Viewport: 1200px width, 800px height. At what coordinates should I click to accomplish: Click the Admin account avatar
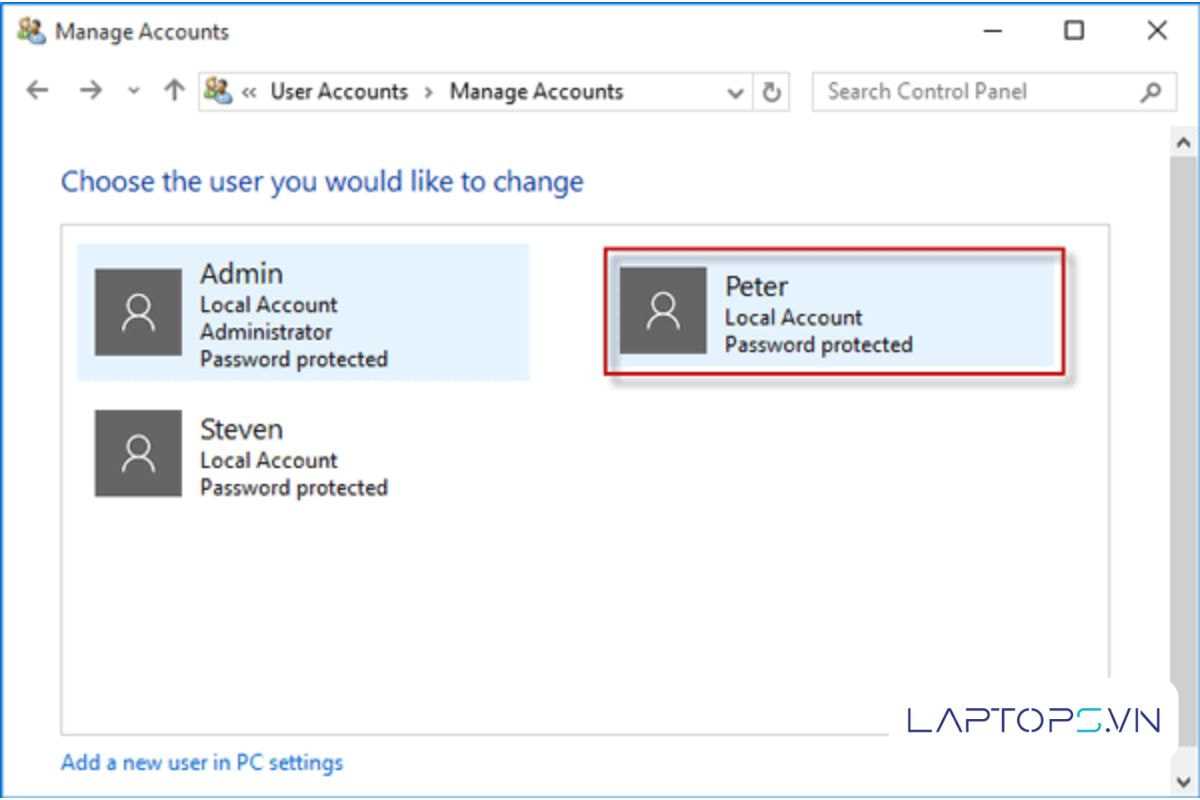click(138, 312)
